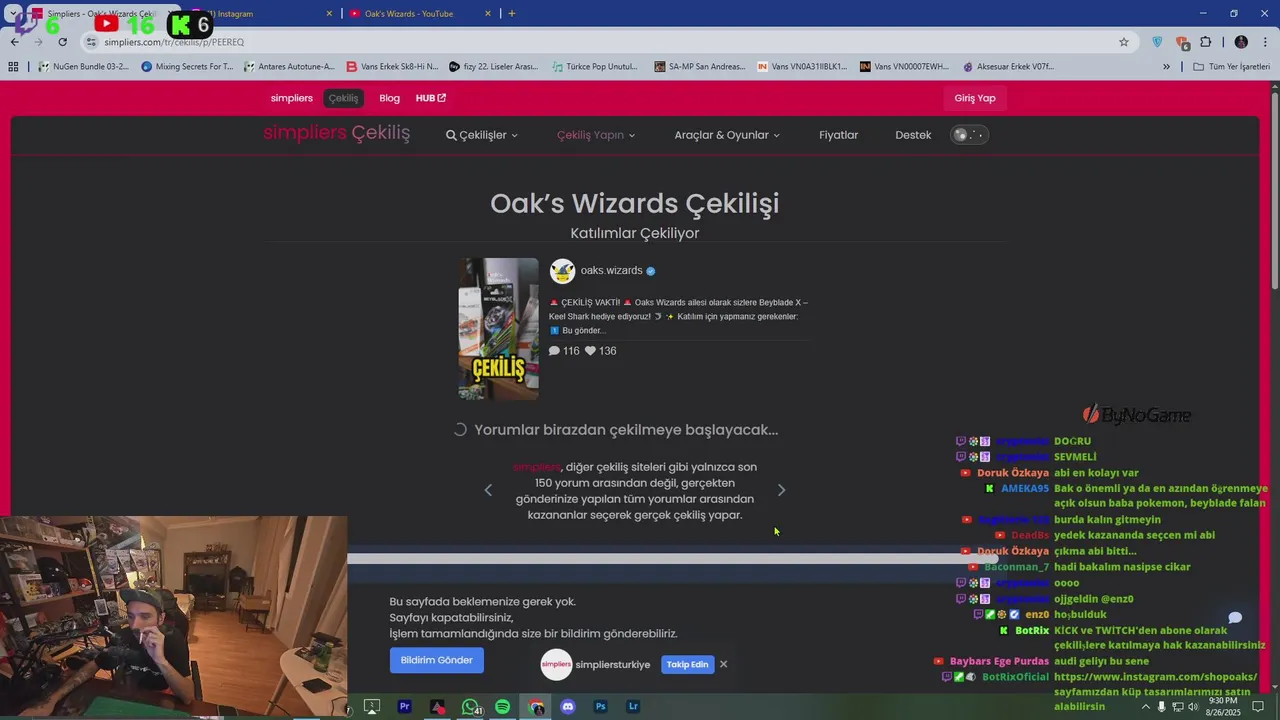Close the Oak's Wizards YouTube tab

488,14
